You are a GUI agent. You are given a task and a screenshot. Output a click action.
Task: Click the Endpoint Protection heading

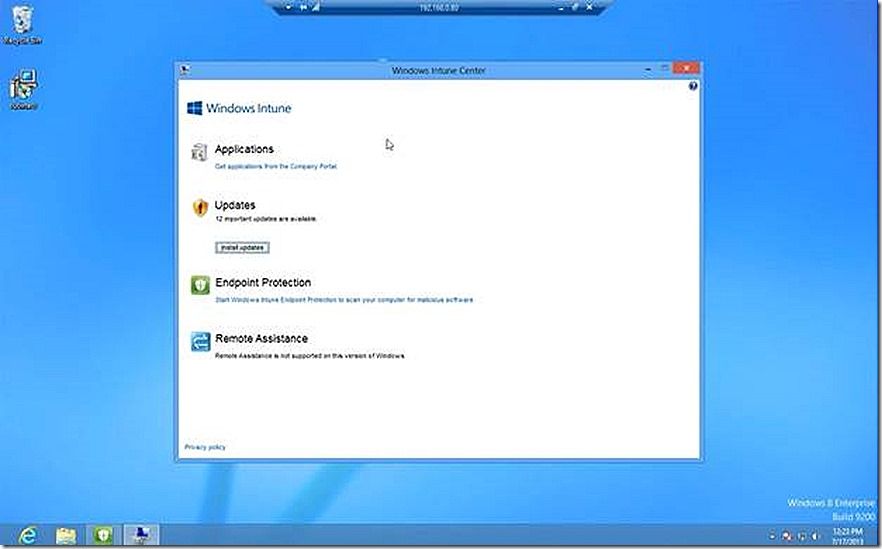[x=263, y=282]
